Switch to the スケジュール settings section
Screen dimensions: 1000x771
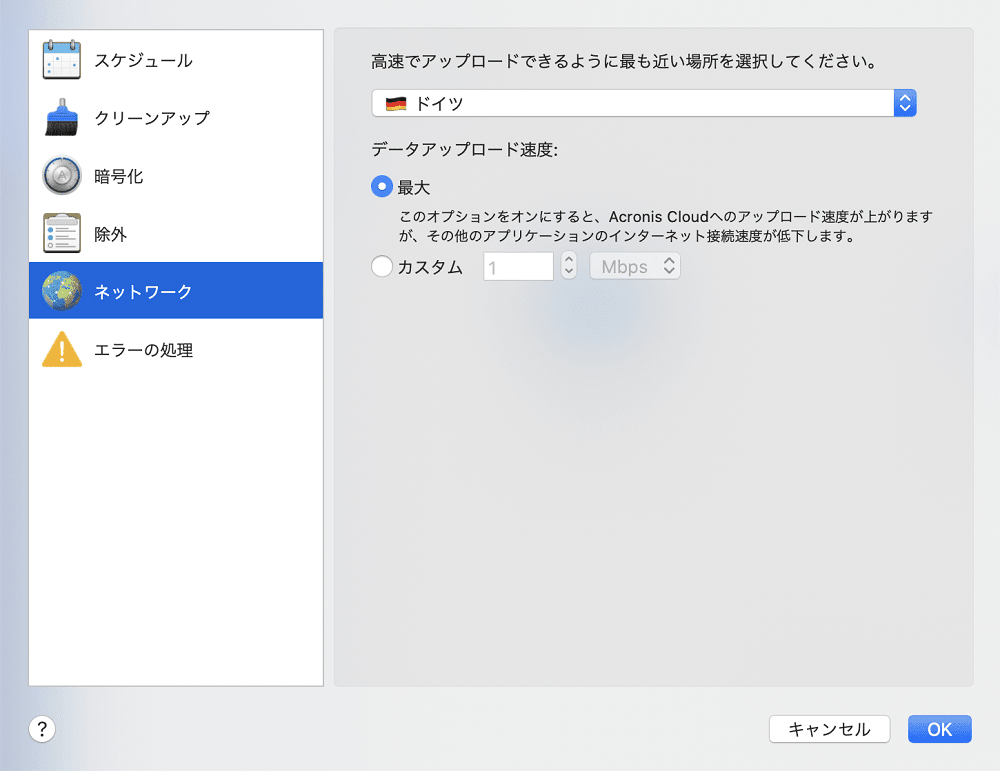(143, 60)
